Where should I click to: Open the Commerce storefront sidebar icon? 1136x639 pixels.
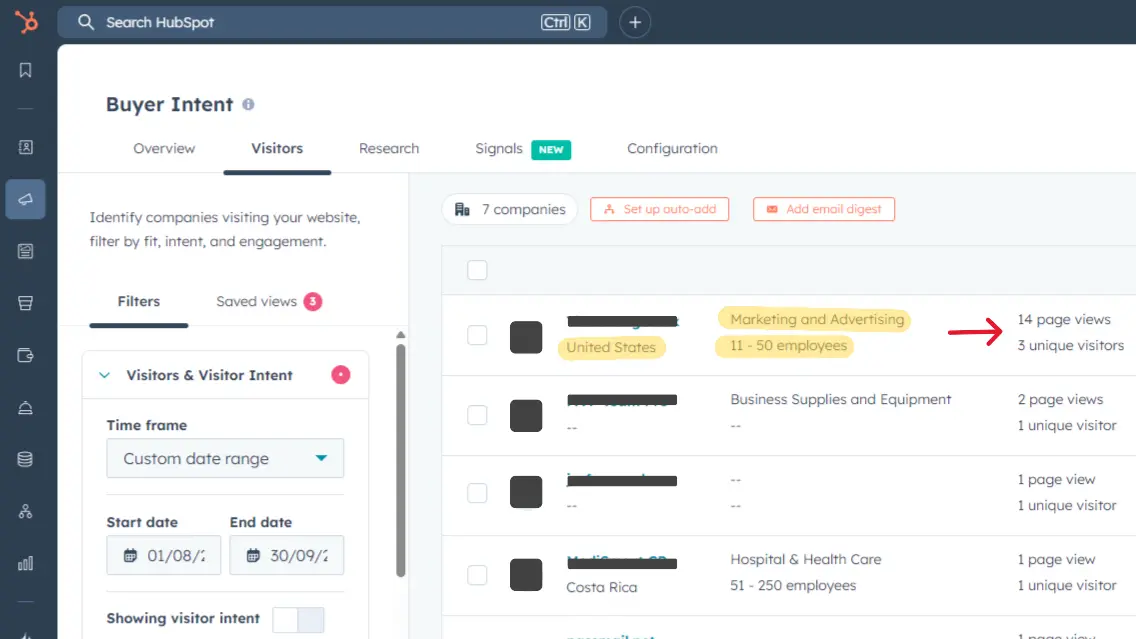tap(26, 303)
